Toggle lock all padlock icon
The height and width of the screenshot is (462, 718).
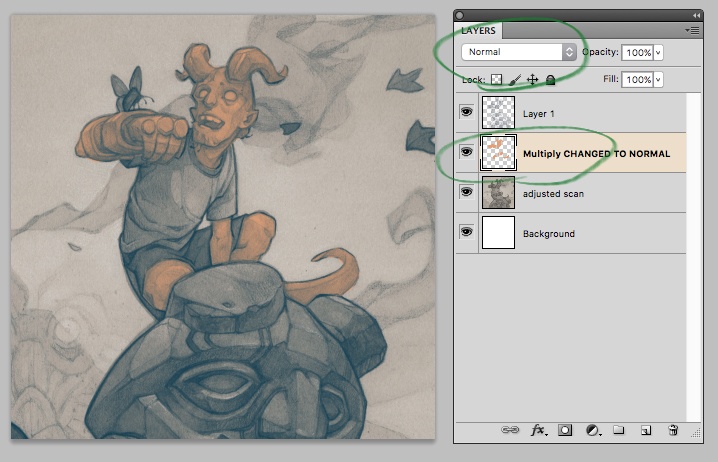550,80
